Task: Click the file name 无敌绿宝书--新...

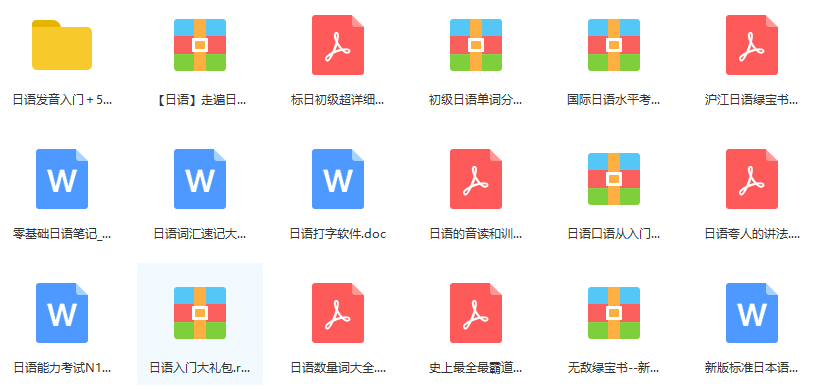Action: click(x=614, y=368)
